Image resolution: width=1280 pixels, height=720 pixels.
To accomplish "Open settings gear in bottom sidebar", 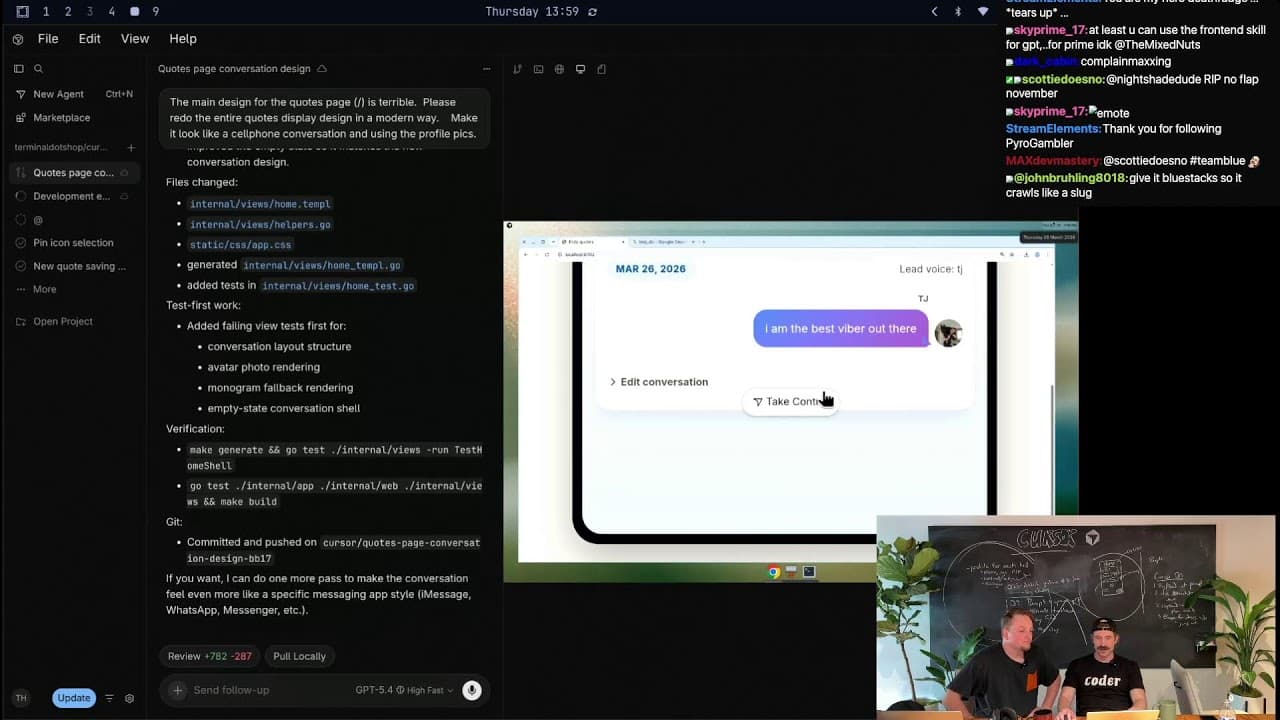I will coord(129,698).
